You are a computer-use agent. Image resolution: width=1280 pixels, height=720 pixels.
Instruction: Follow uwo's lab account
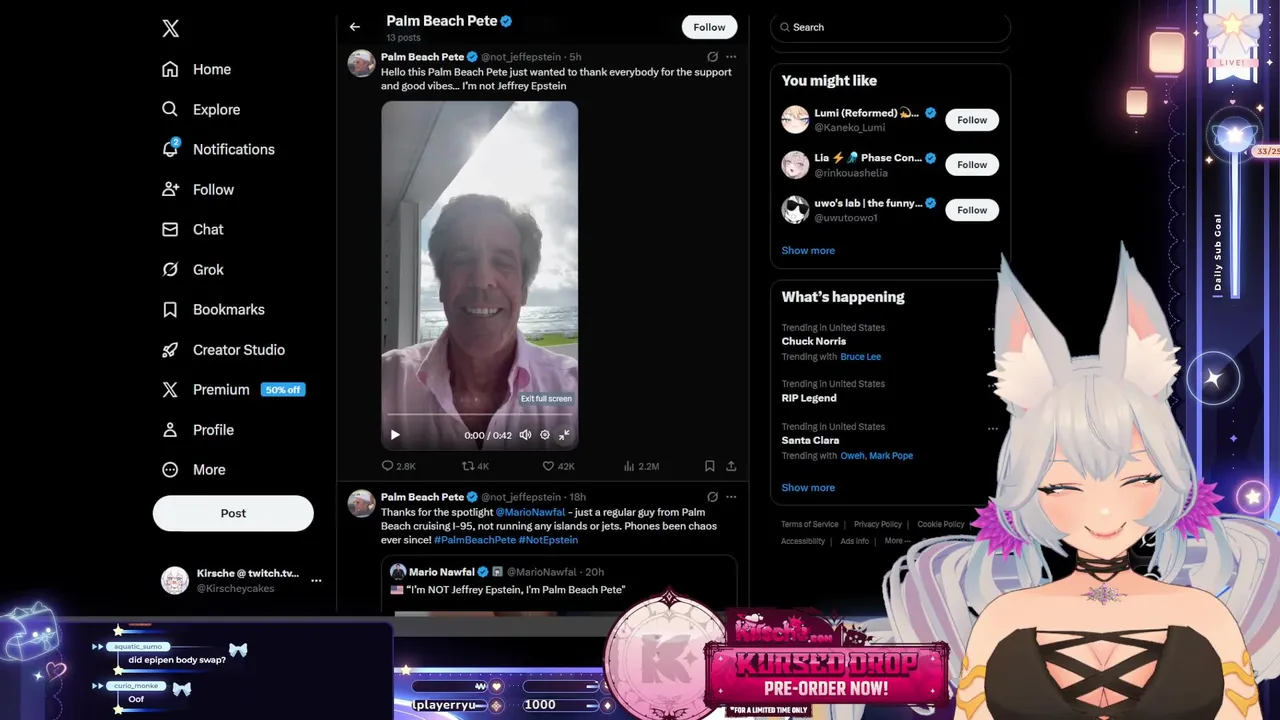(972, 210)
